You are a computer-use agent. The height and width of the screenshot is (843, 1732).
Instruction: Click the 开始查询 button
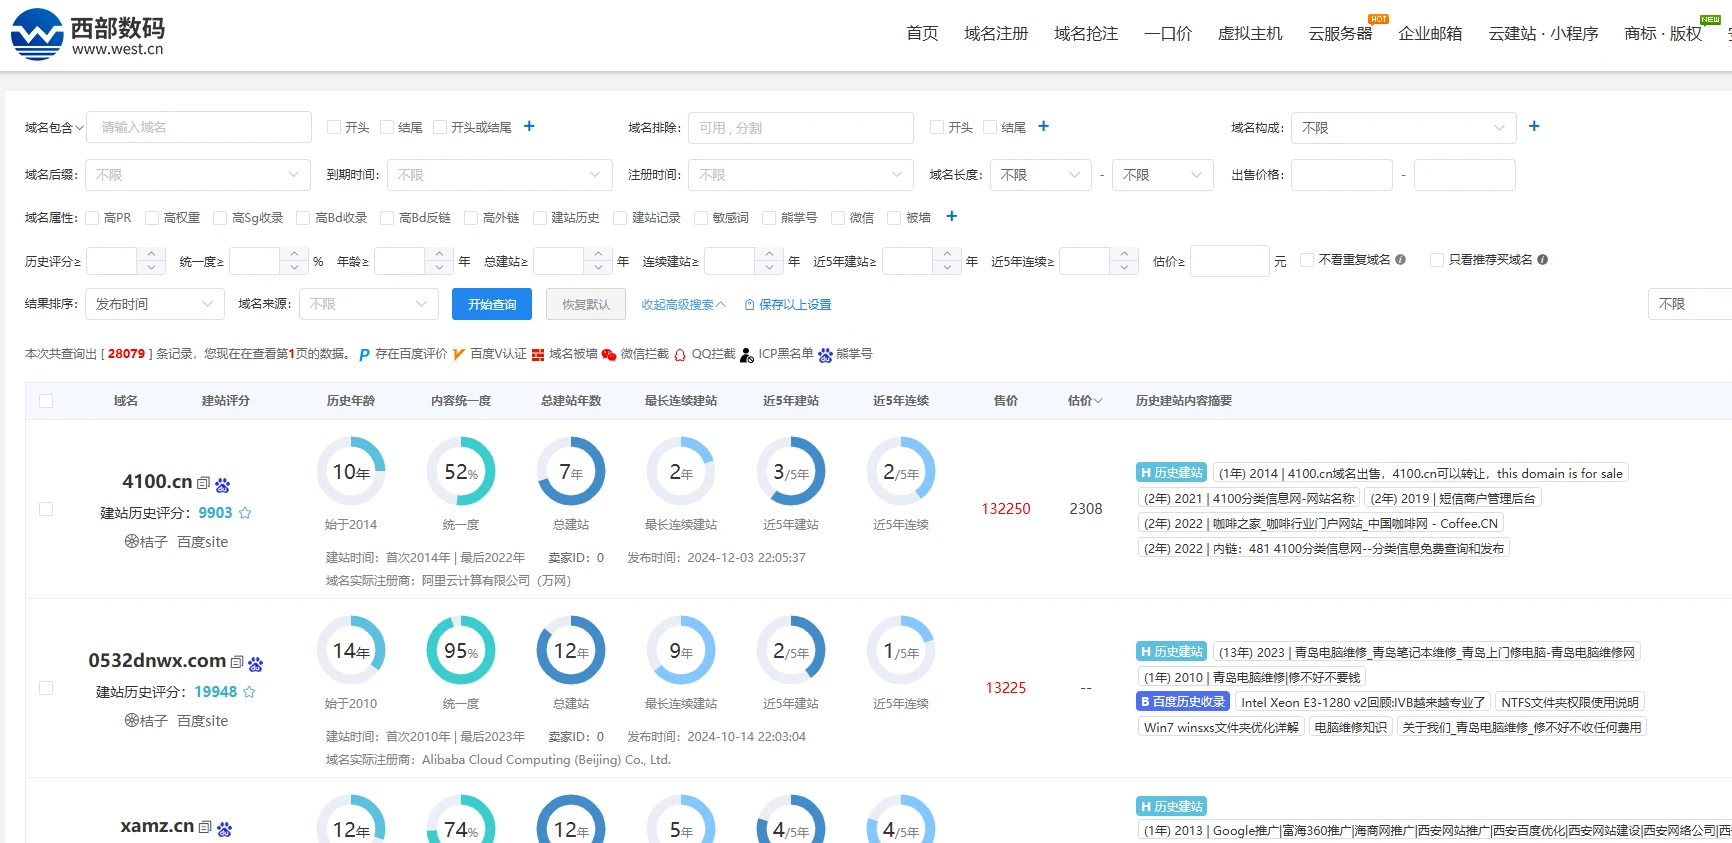pyautogui.click(x=492, y=304)
